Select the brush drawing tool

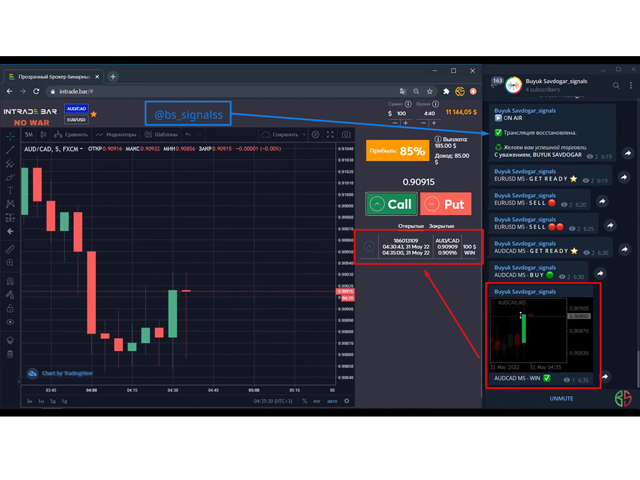click(x=10, y=178)
